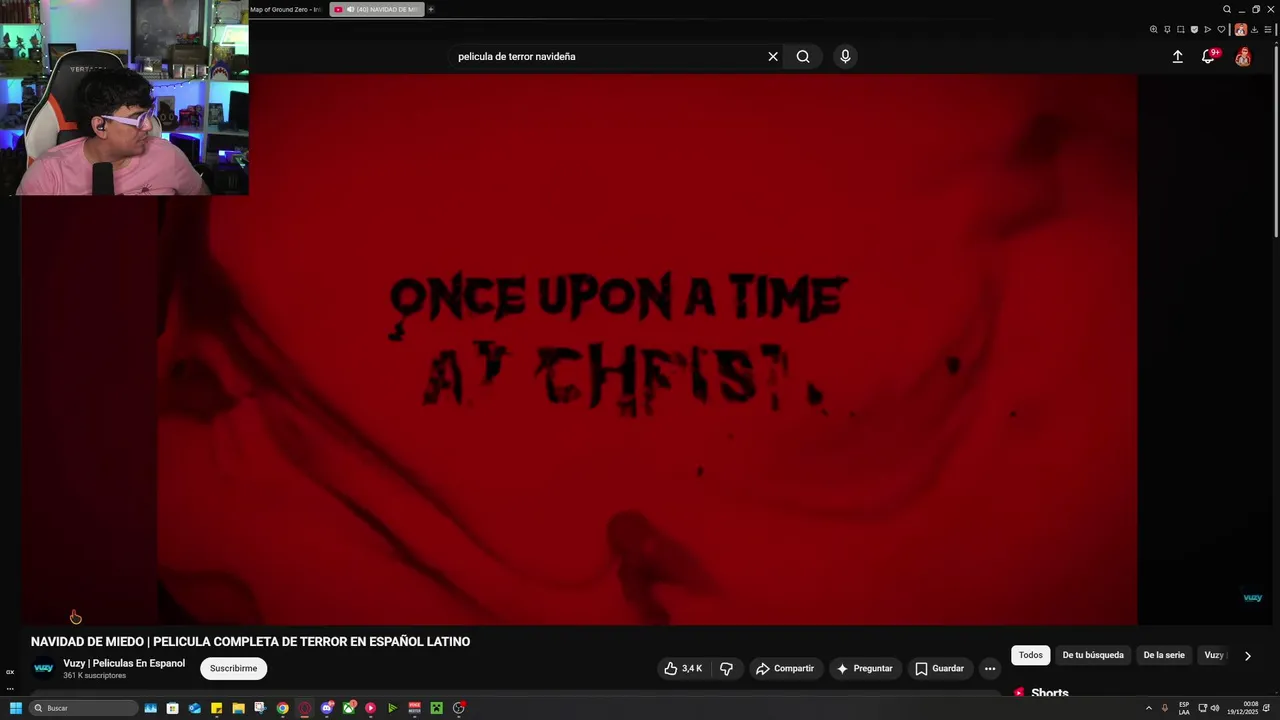Image resolution: width=1280 pixels, height=720 pixels.
Task: Clear the YouTube search text with X
Action: point(773,57)
